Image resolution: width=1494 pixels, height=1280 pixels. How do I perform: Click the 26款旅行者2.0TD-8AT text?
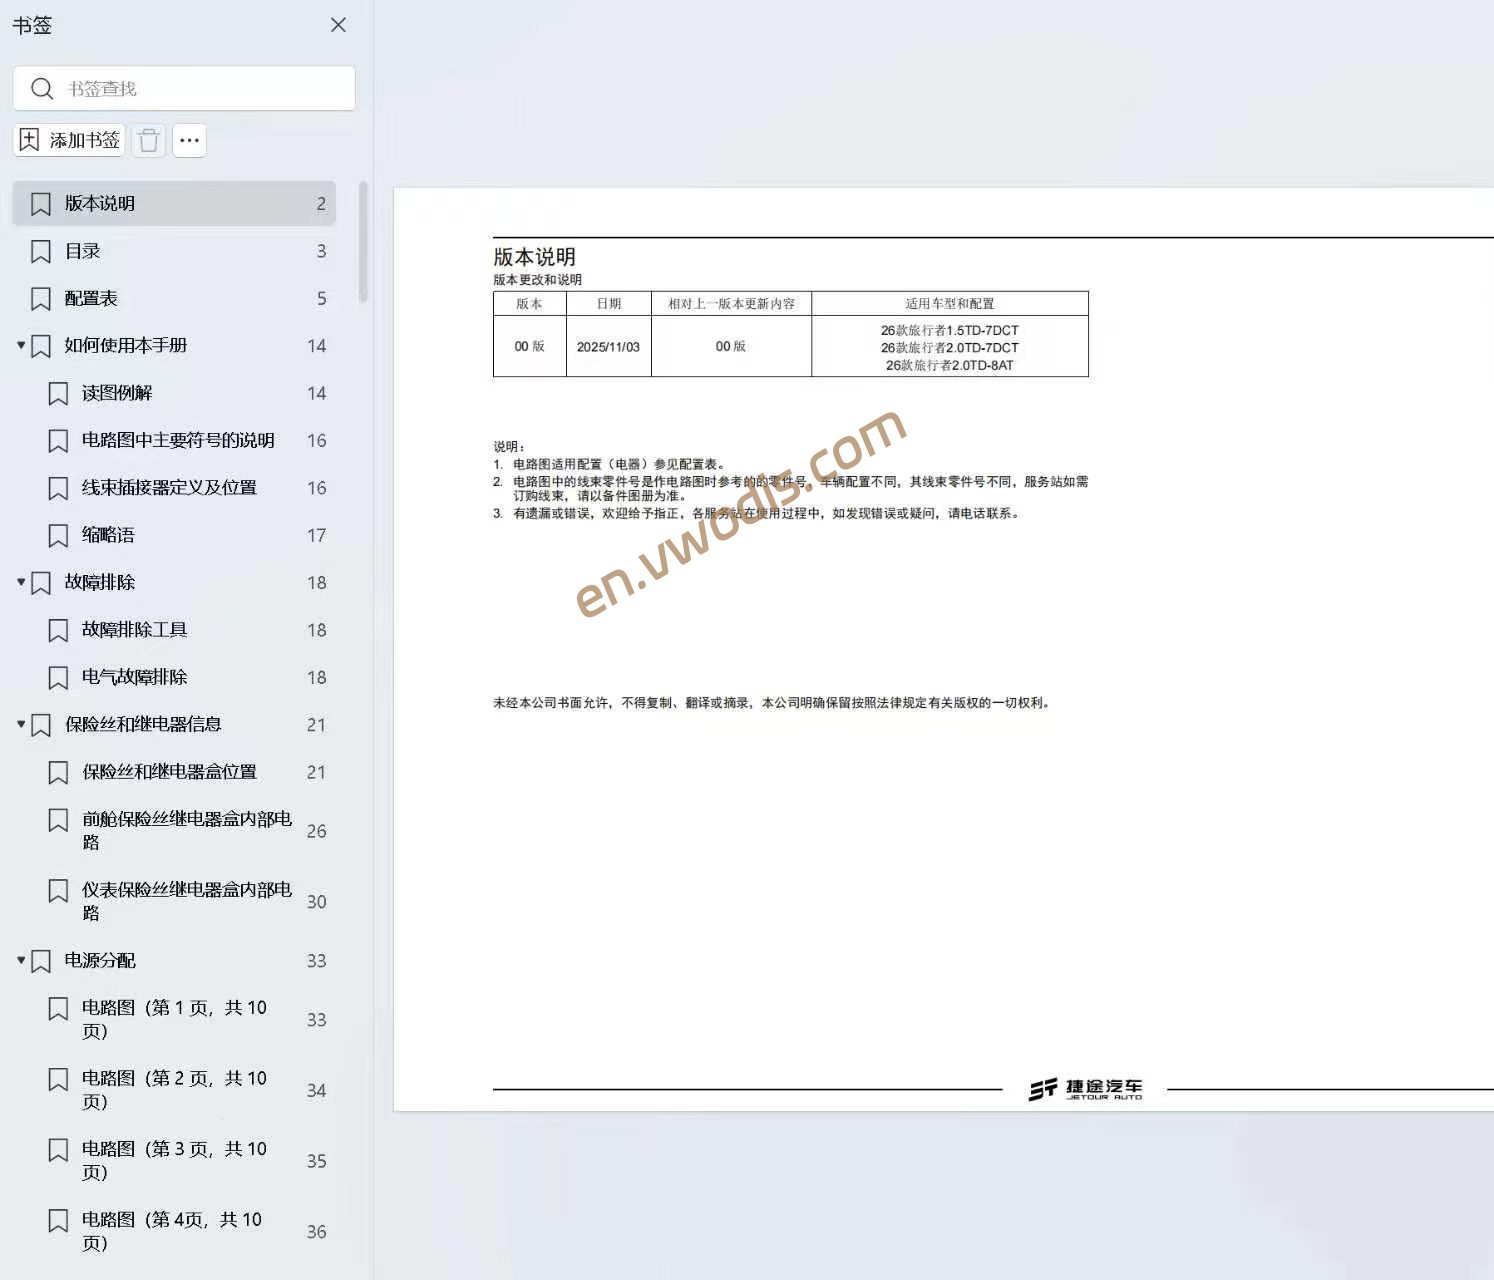950,365
